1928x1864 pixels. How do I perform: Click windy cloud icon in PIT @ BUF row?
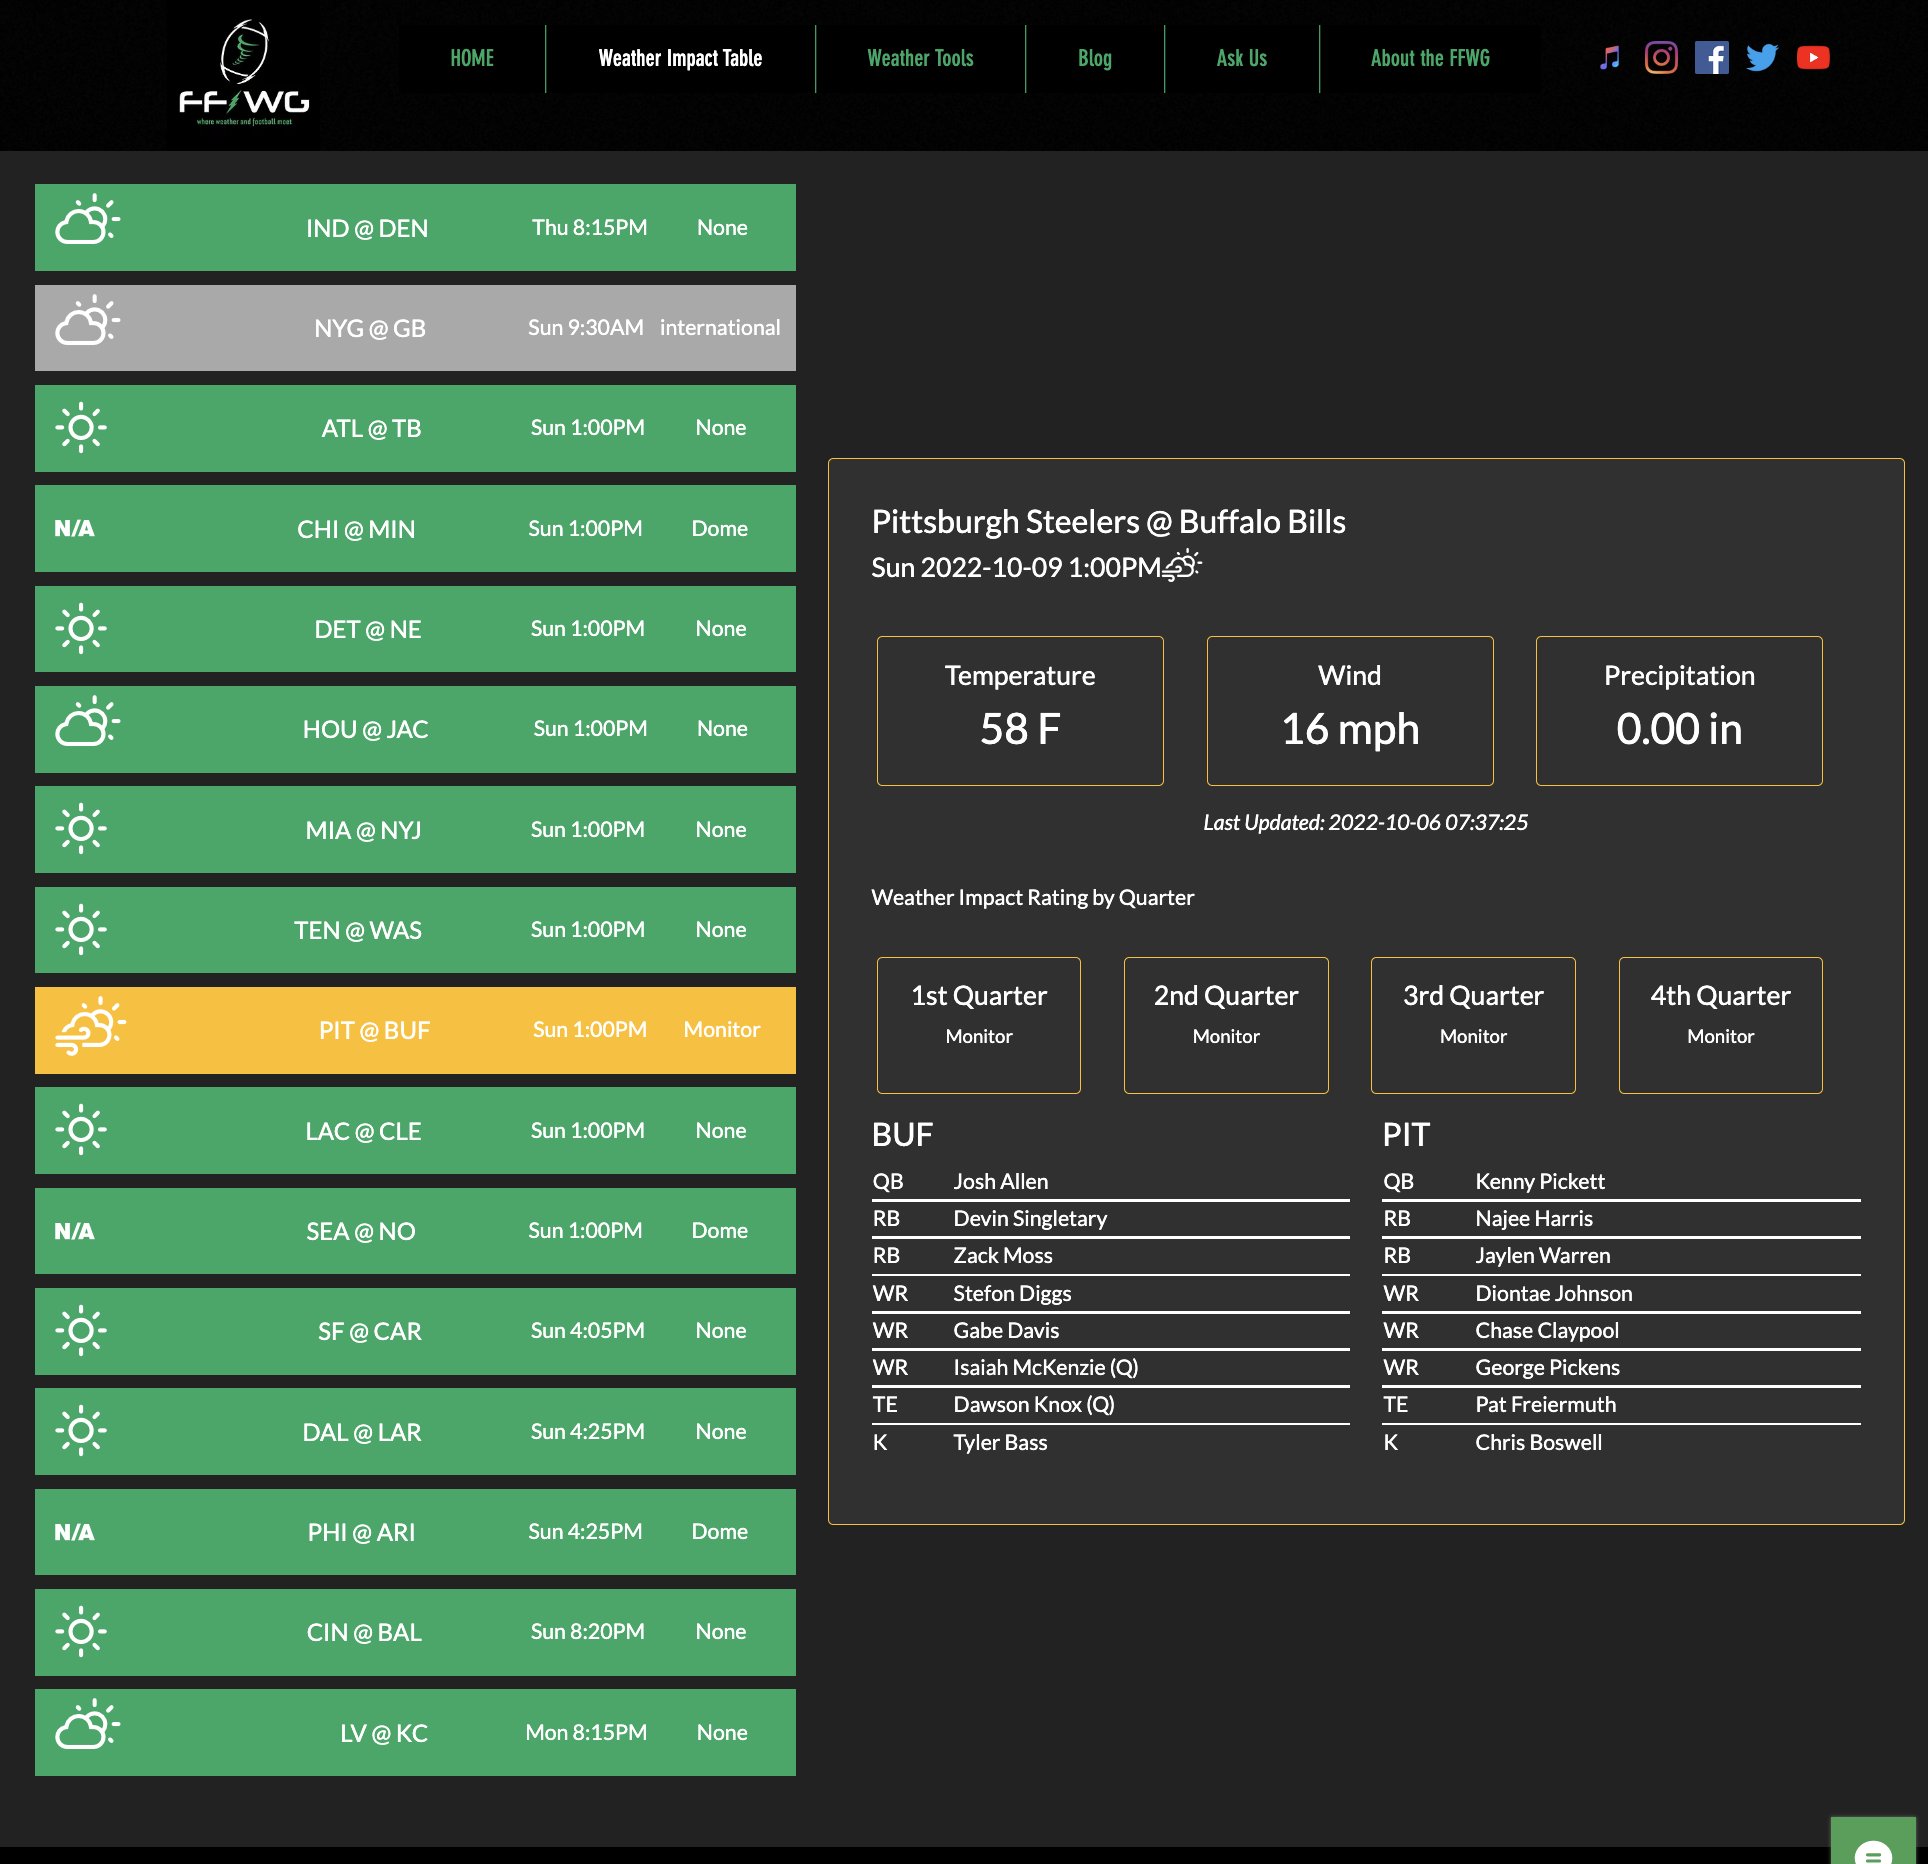[90, 1026]
